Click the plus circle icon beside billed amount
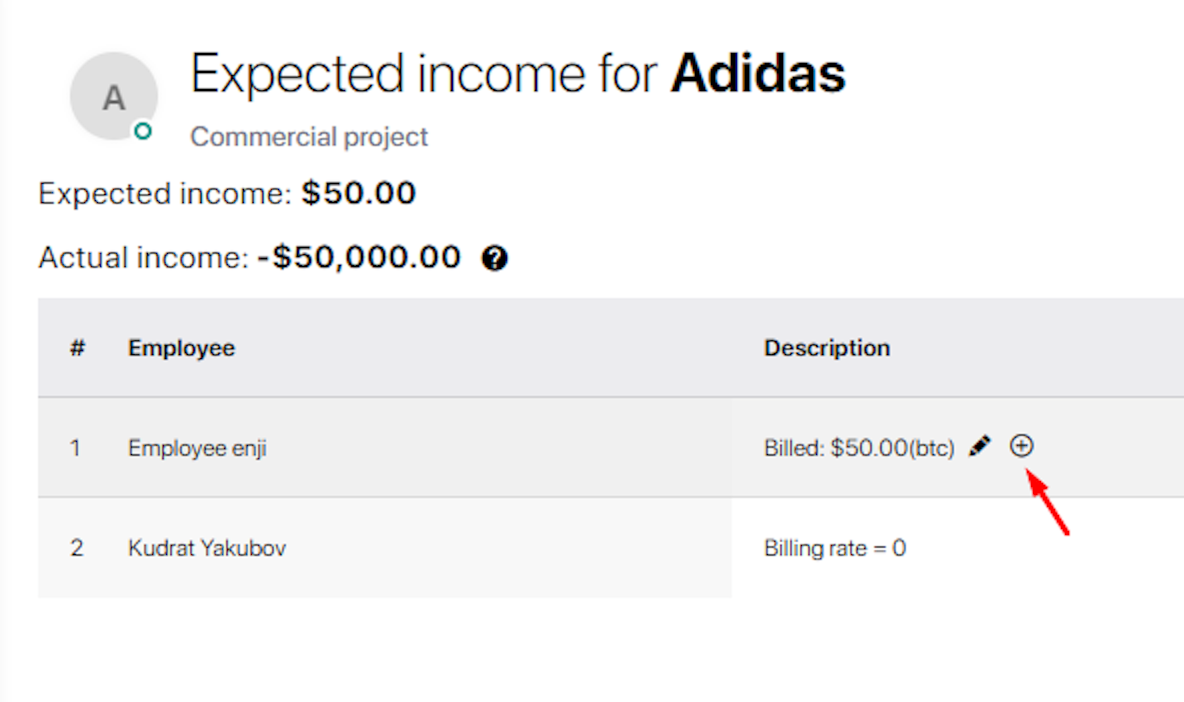The width and height of the screenshot is (1184, 702). (1021, 446)
